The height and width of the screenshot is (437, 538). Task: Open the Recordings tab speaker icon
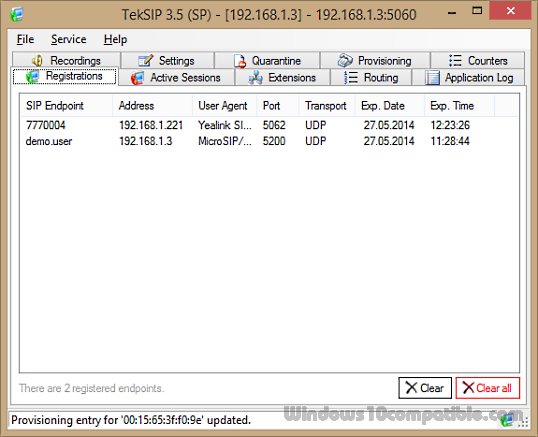[x=37, y=61]
